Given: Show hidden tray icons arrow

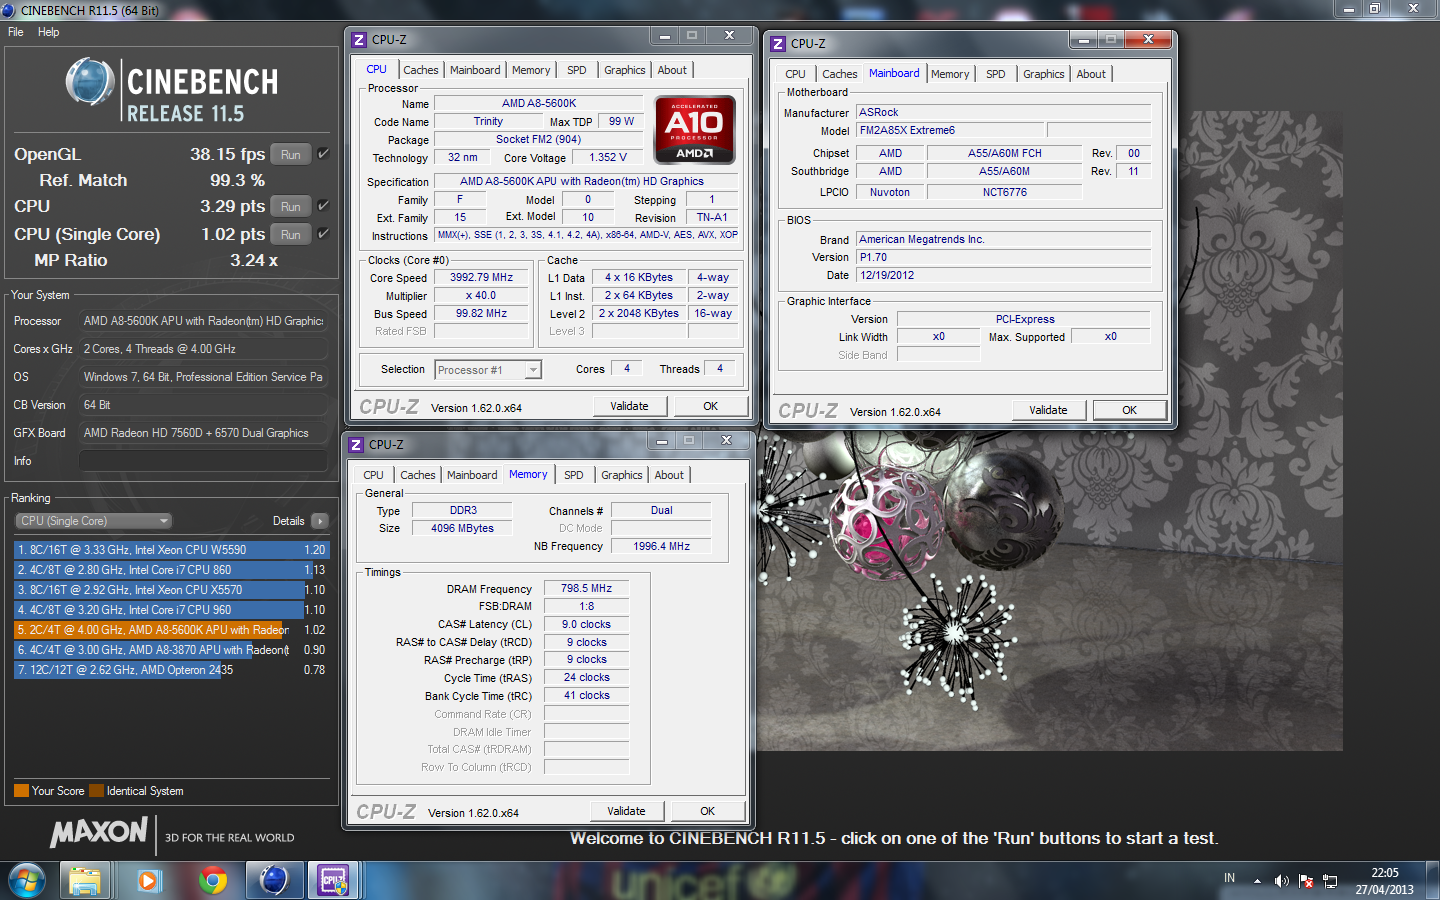Looking at the screenshot, I should [x=1256, y=882].
